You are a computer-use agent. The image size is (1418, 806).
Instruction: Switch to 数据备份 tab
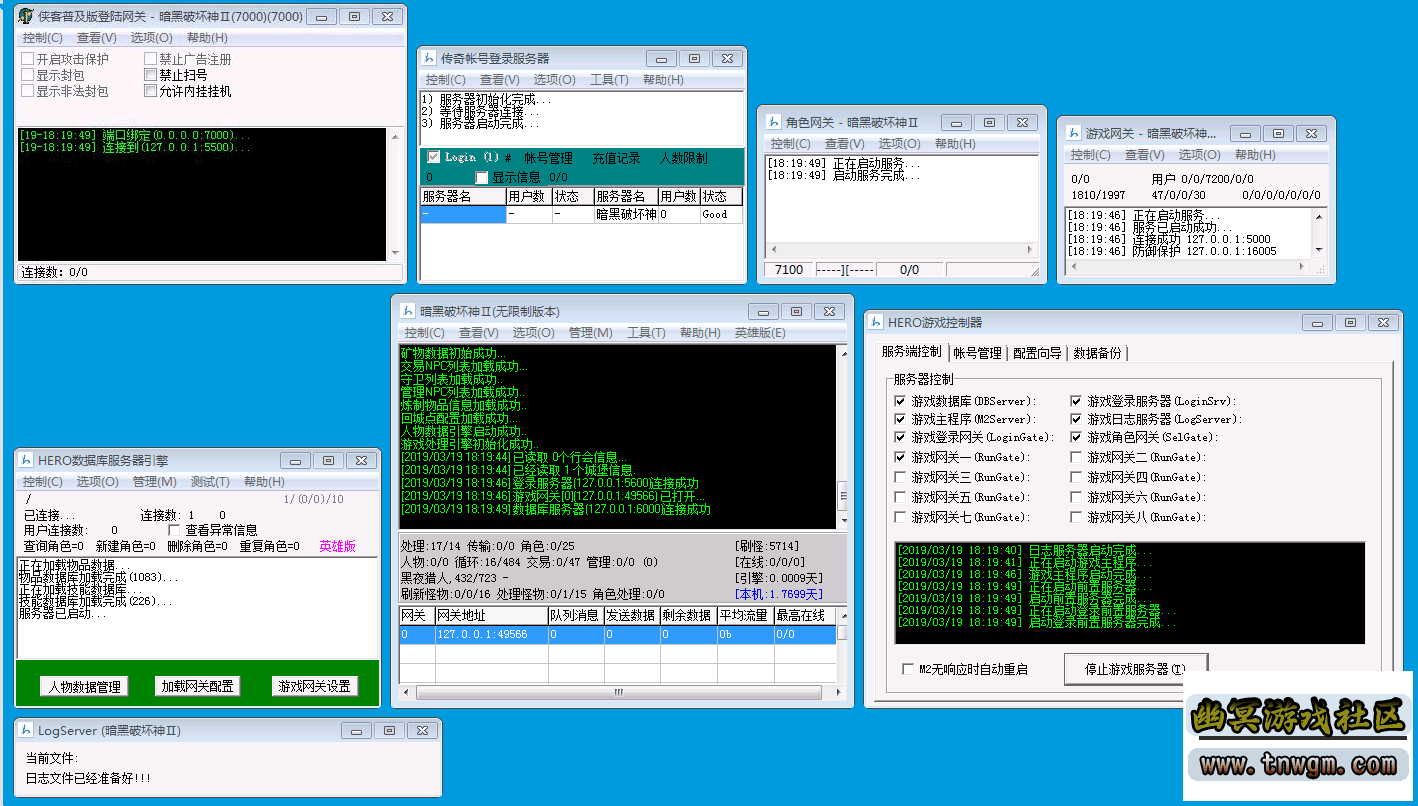coord(1098,353)
